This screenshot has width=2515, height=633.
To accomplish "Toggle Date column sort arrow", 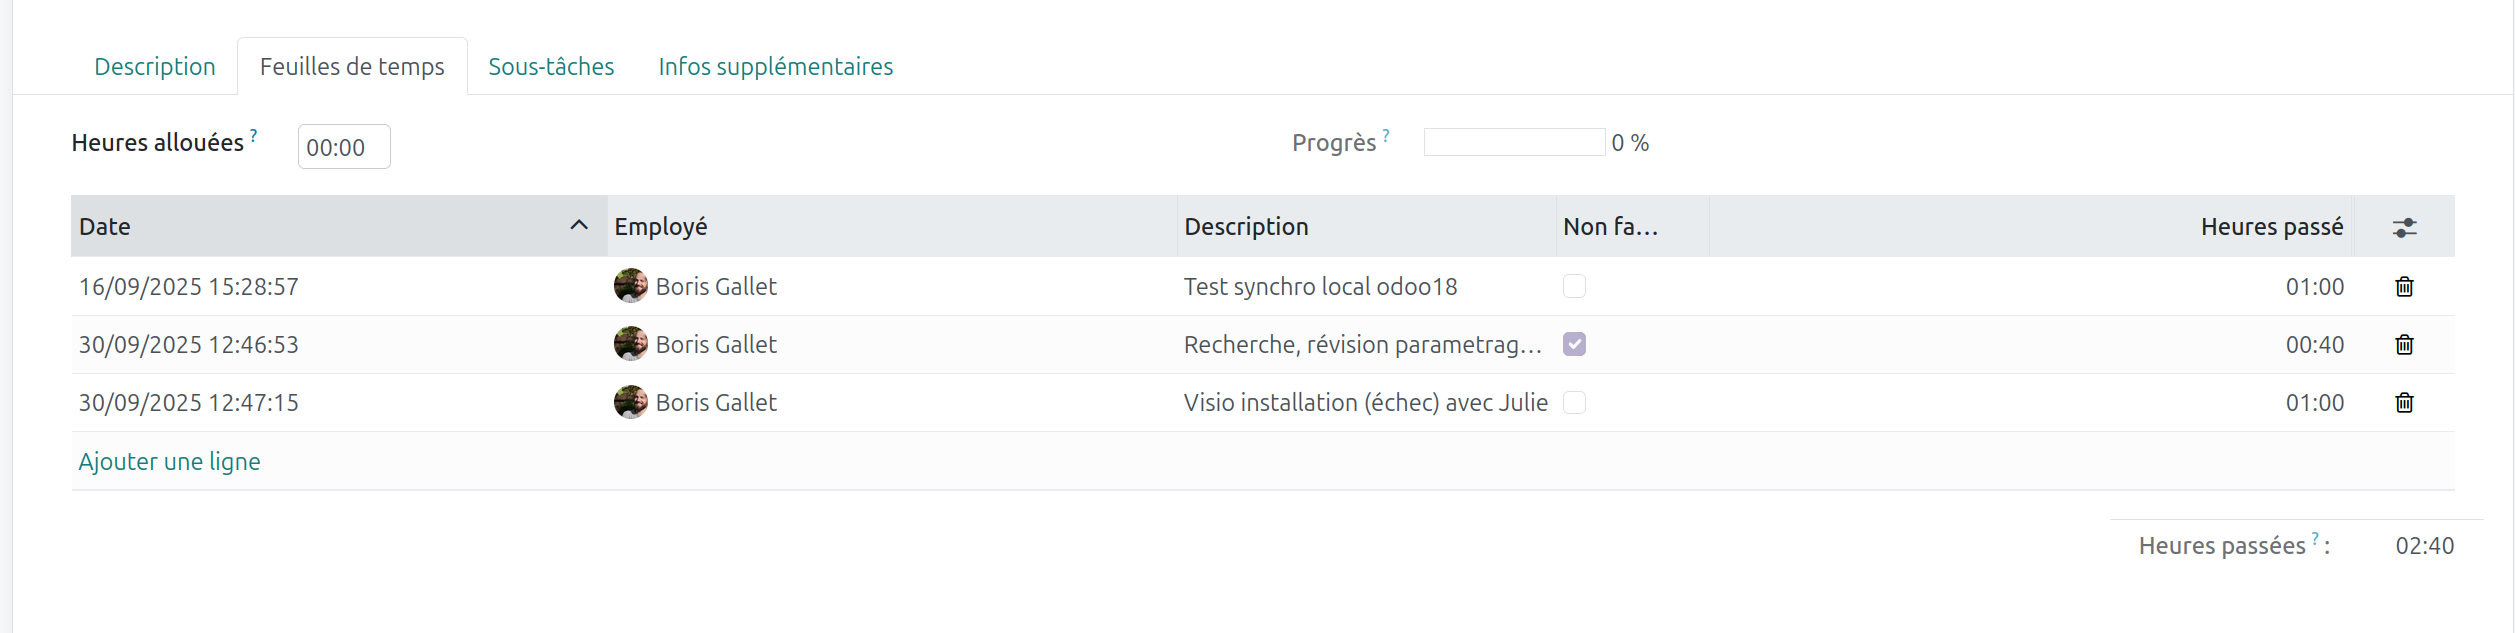I will 579,226.
